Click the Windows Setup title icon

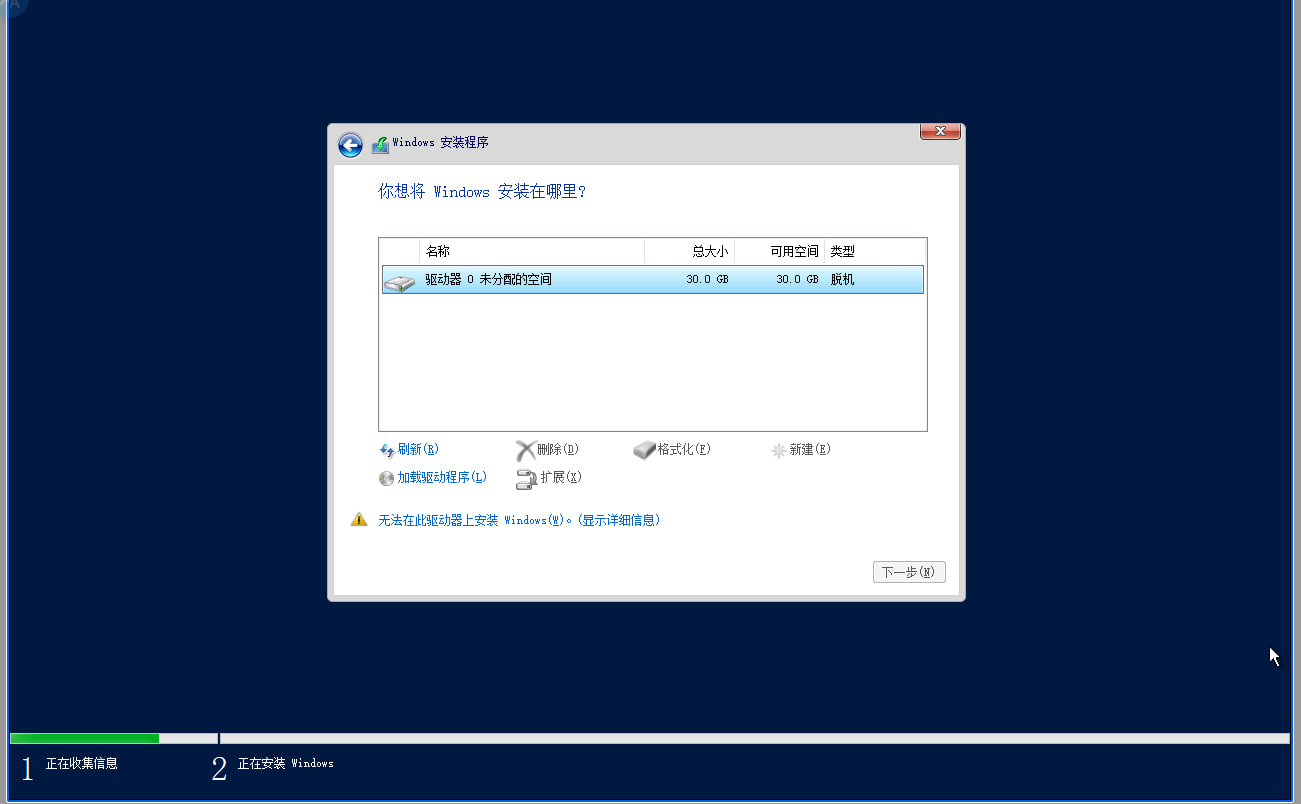tap(380, 145)
